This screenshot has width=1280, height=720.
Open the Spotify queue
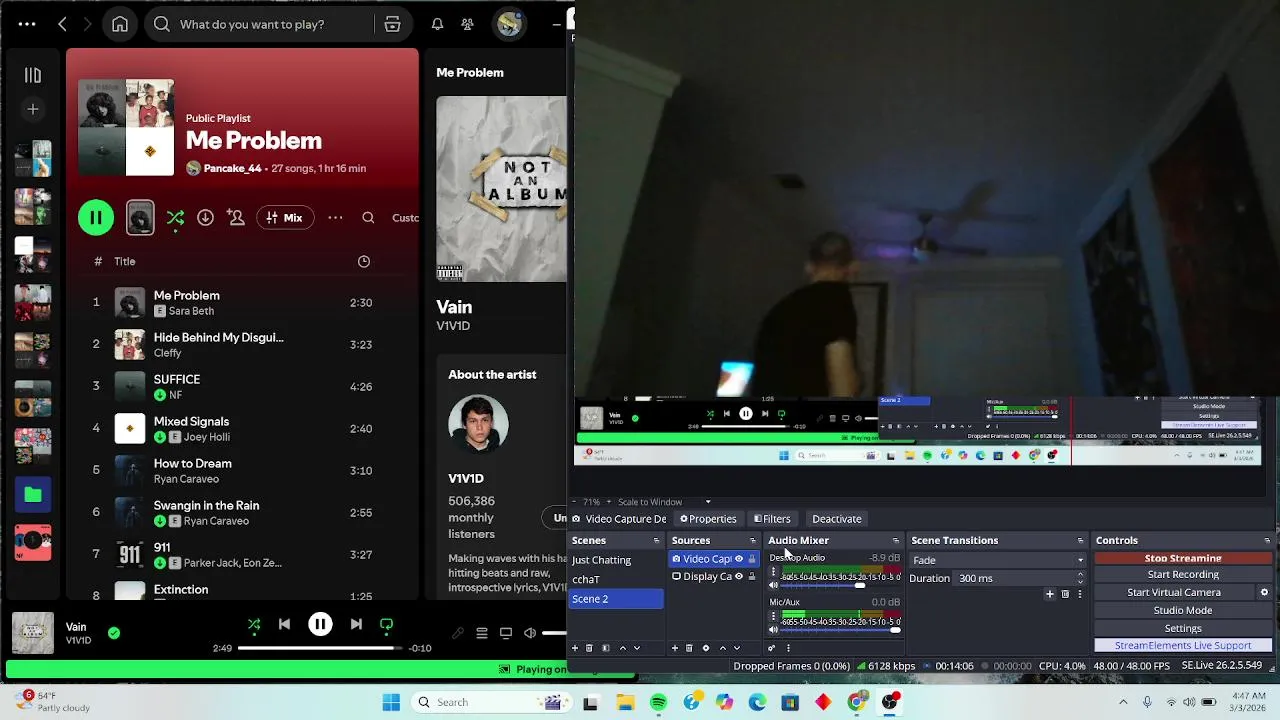[x=482, y=633]
